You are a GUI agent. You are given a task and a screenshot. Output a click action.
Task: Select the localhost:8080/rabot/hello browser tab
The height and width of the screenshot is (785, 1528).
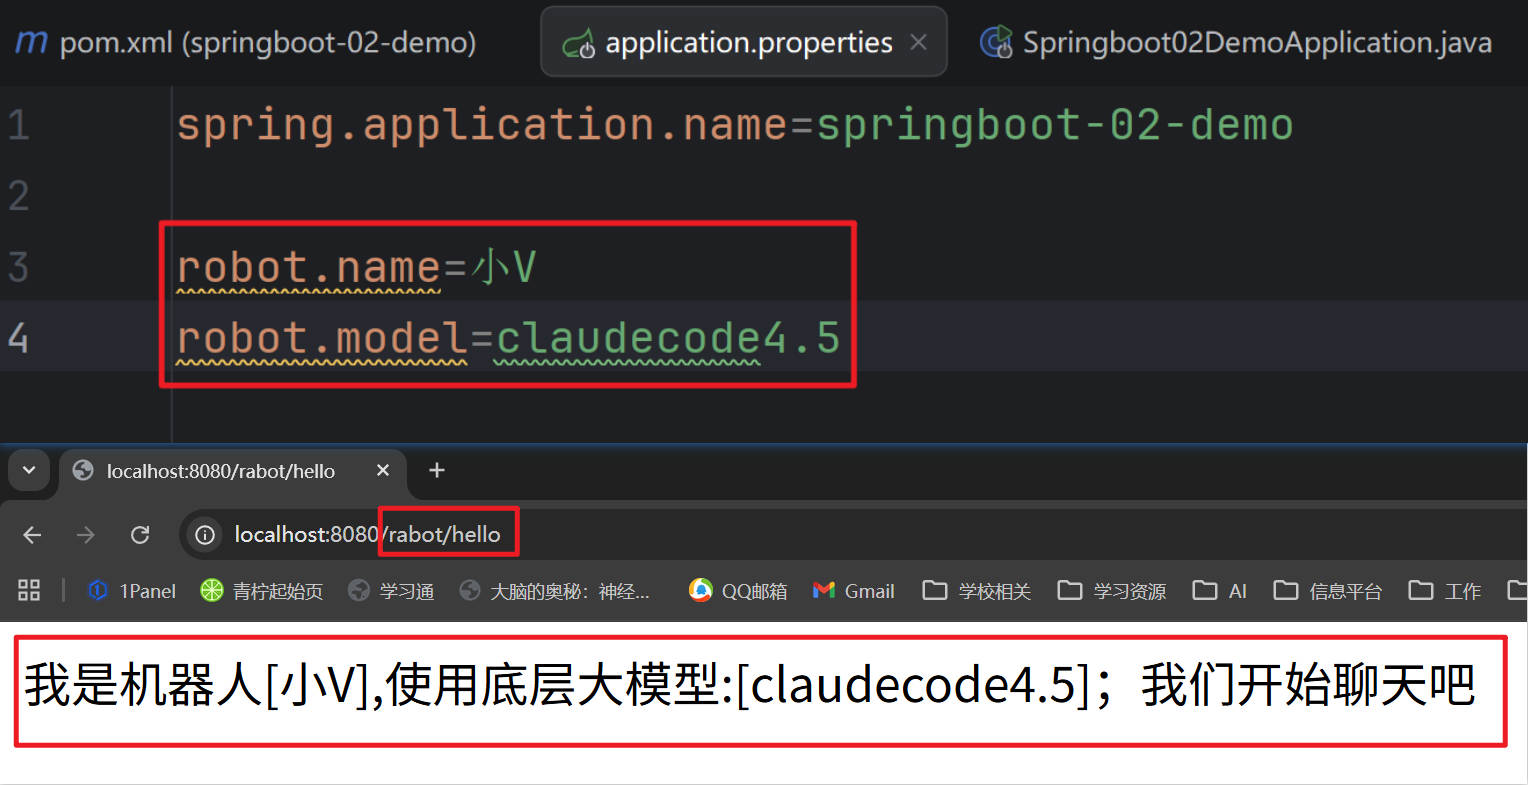(x=220, y=470)
